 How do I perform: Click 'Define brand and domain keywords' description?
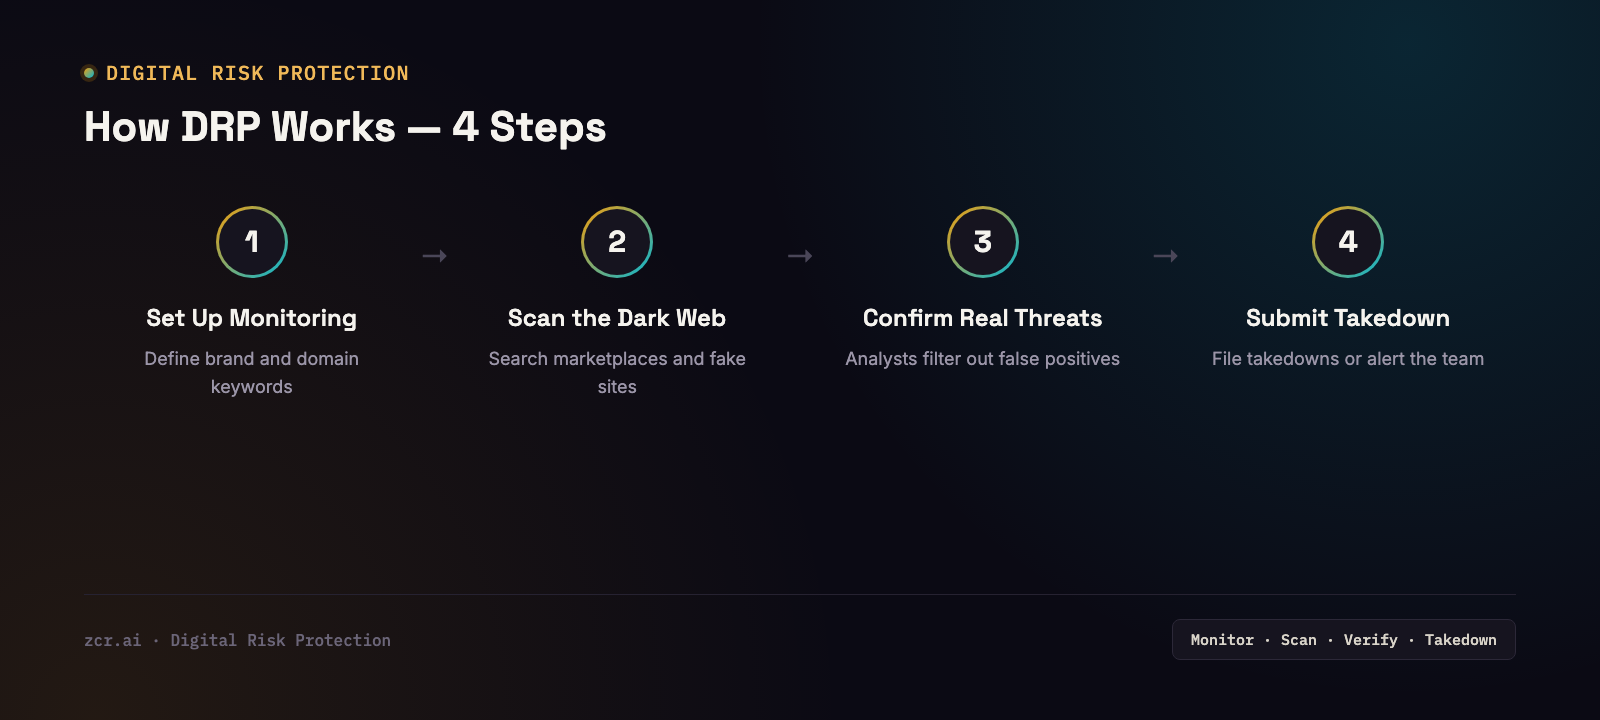click(252, 372)
